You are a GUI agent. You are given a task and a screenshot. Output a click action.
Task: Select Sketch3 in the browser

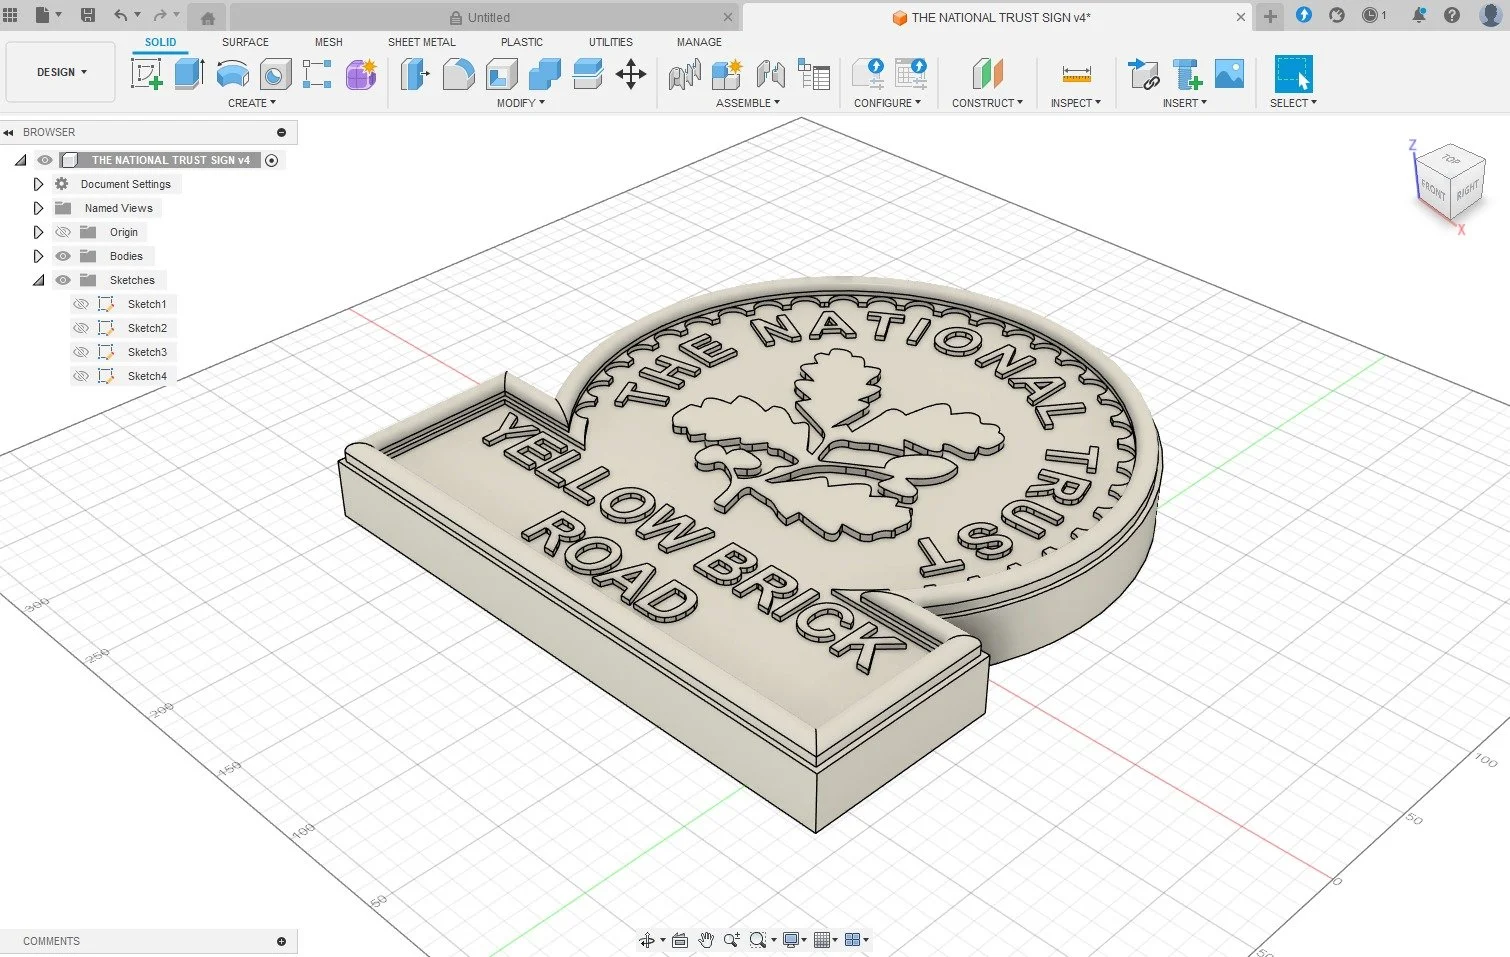(x=147, y=352)
